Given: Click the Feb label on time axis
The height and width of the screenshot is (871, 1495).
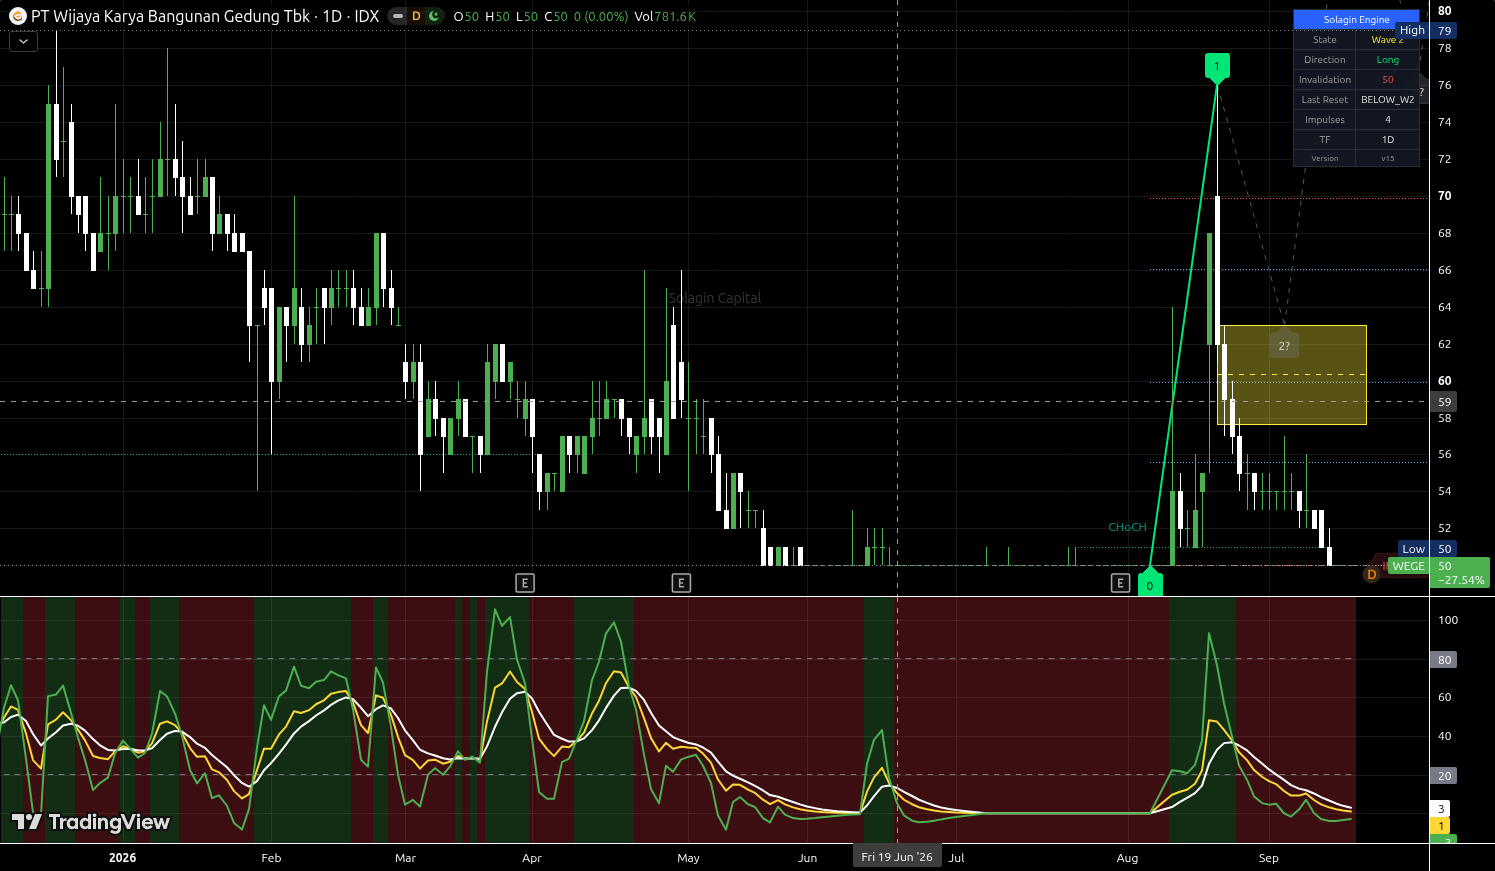Looking at the screenshot, I should pos(271,858).
